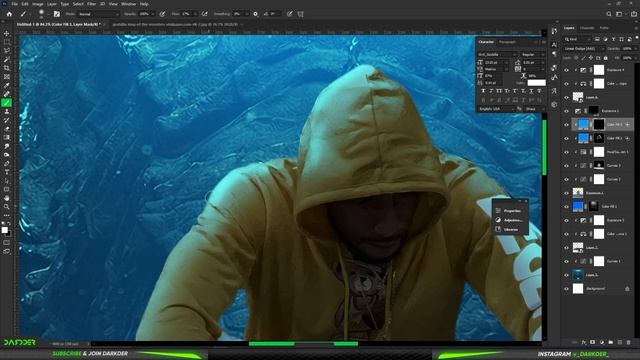Viewport: 640px width, 360px height.
Task: Open the layer blend mode dropdown
Action: (x=584, y=49)
